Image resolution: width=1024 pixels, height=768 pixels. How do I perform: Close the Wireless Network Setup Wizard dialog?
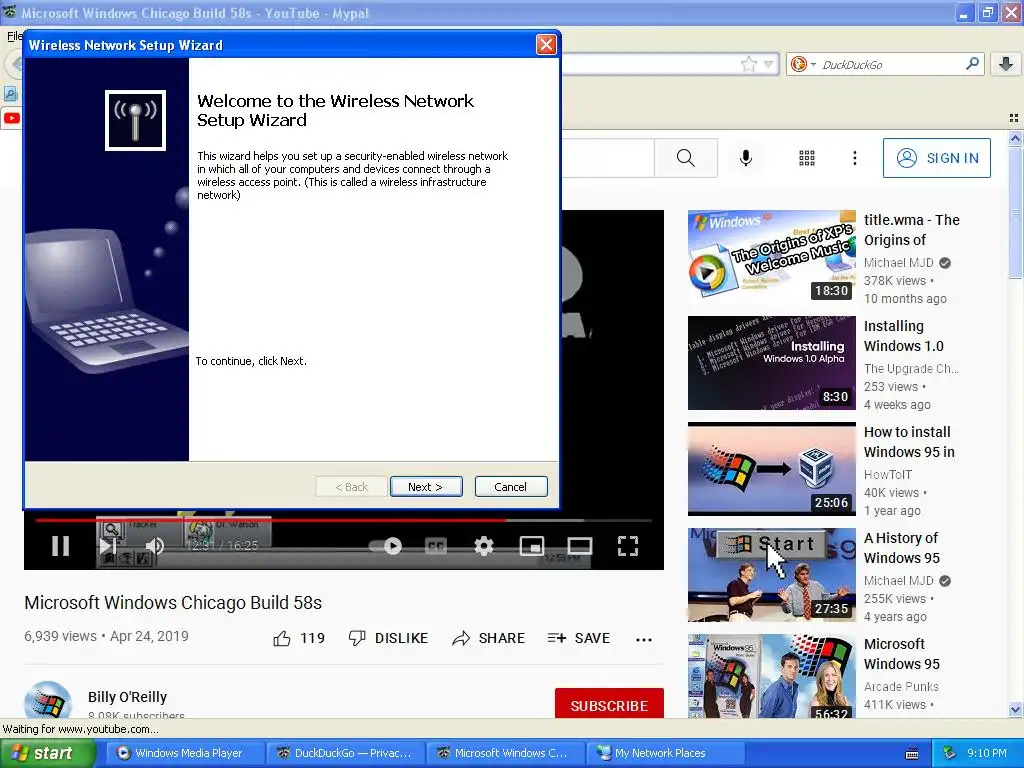[546, 44]
